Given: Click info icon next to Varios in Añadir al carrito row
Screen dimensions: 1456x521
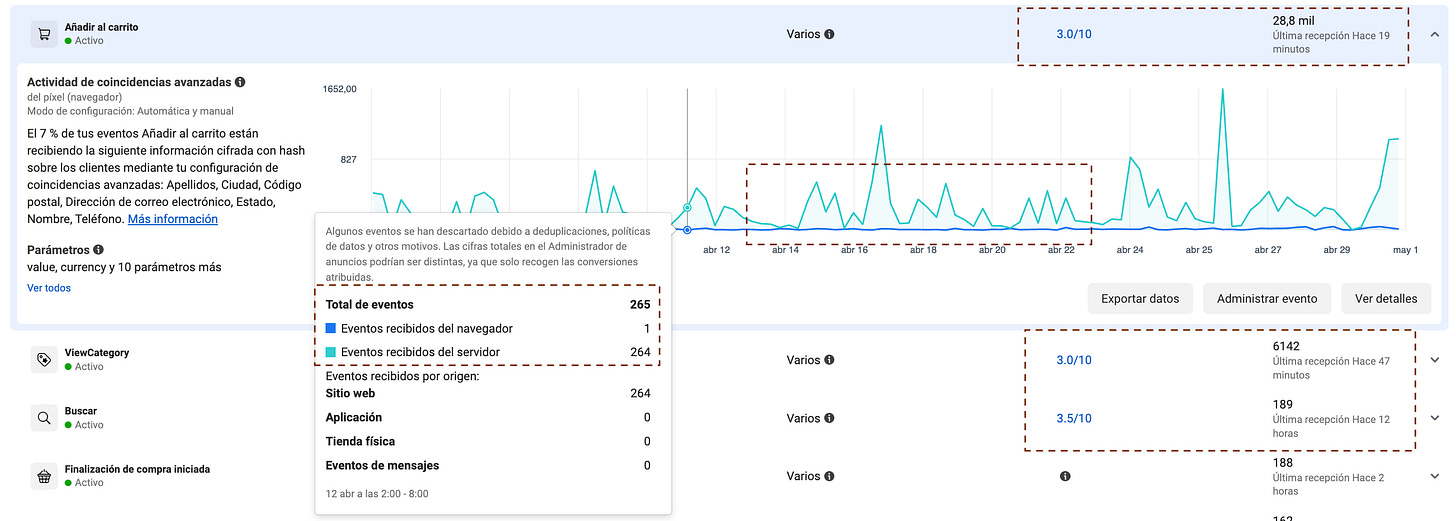Looking at the screenshot, I should tap(829, 34).
